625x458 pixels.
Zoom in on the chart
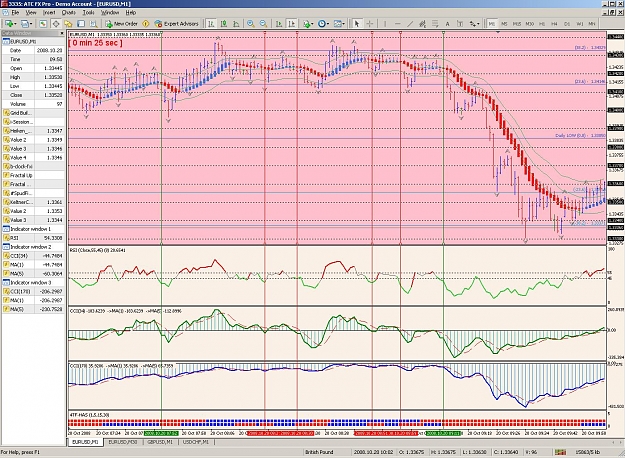251,24
